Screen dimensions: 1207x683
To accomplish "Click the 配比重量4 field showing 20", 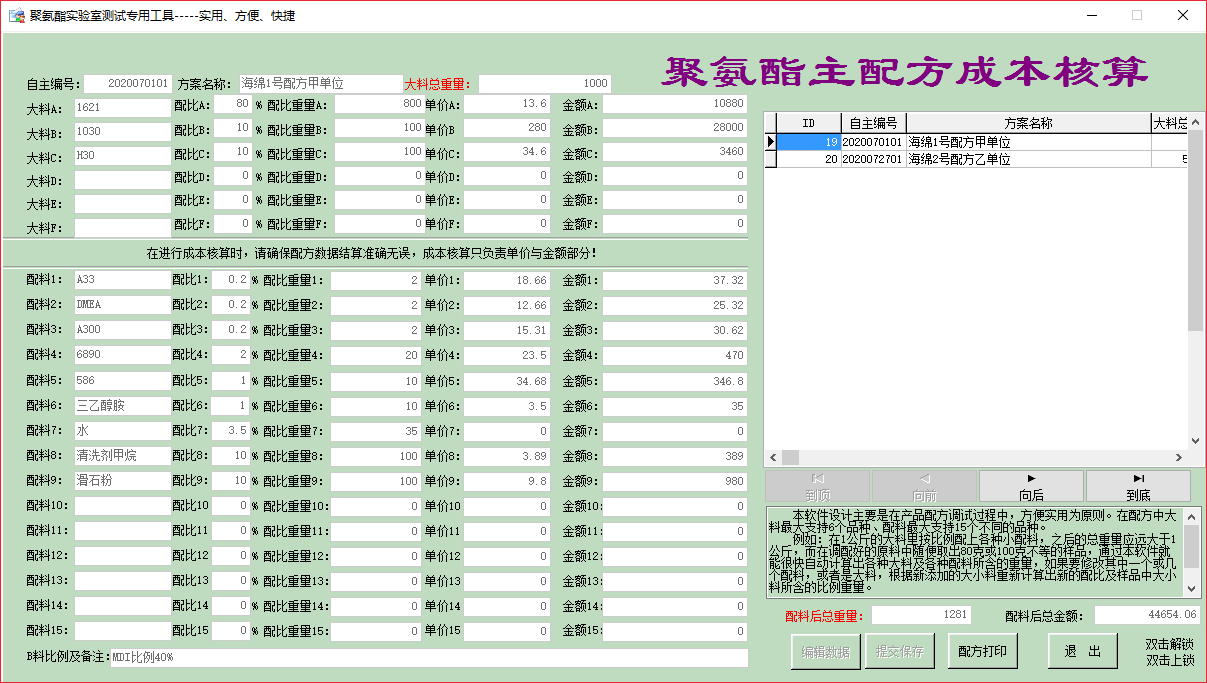I will [x=376, y=356].
